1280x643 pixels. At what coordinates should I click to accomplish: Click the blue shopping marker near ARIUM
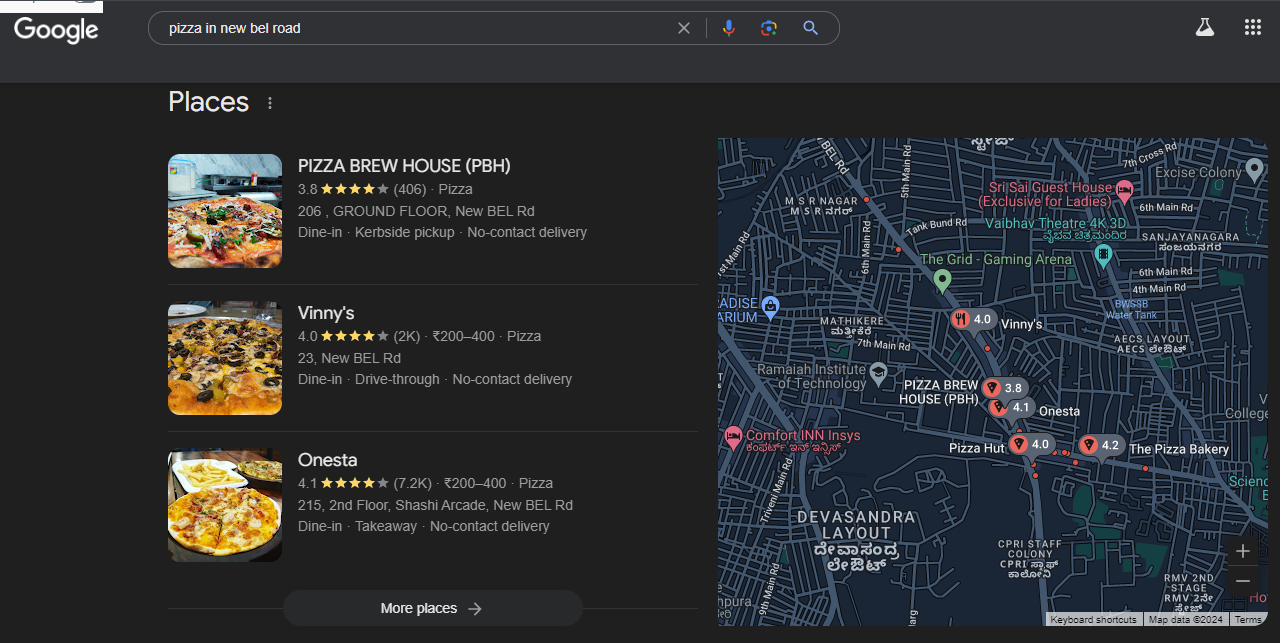(x=770, y=305)
